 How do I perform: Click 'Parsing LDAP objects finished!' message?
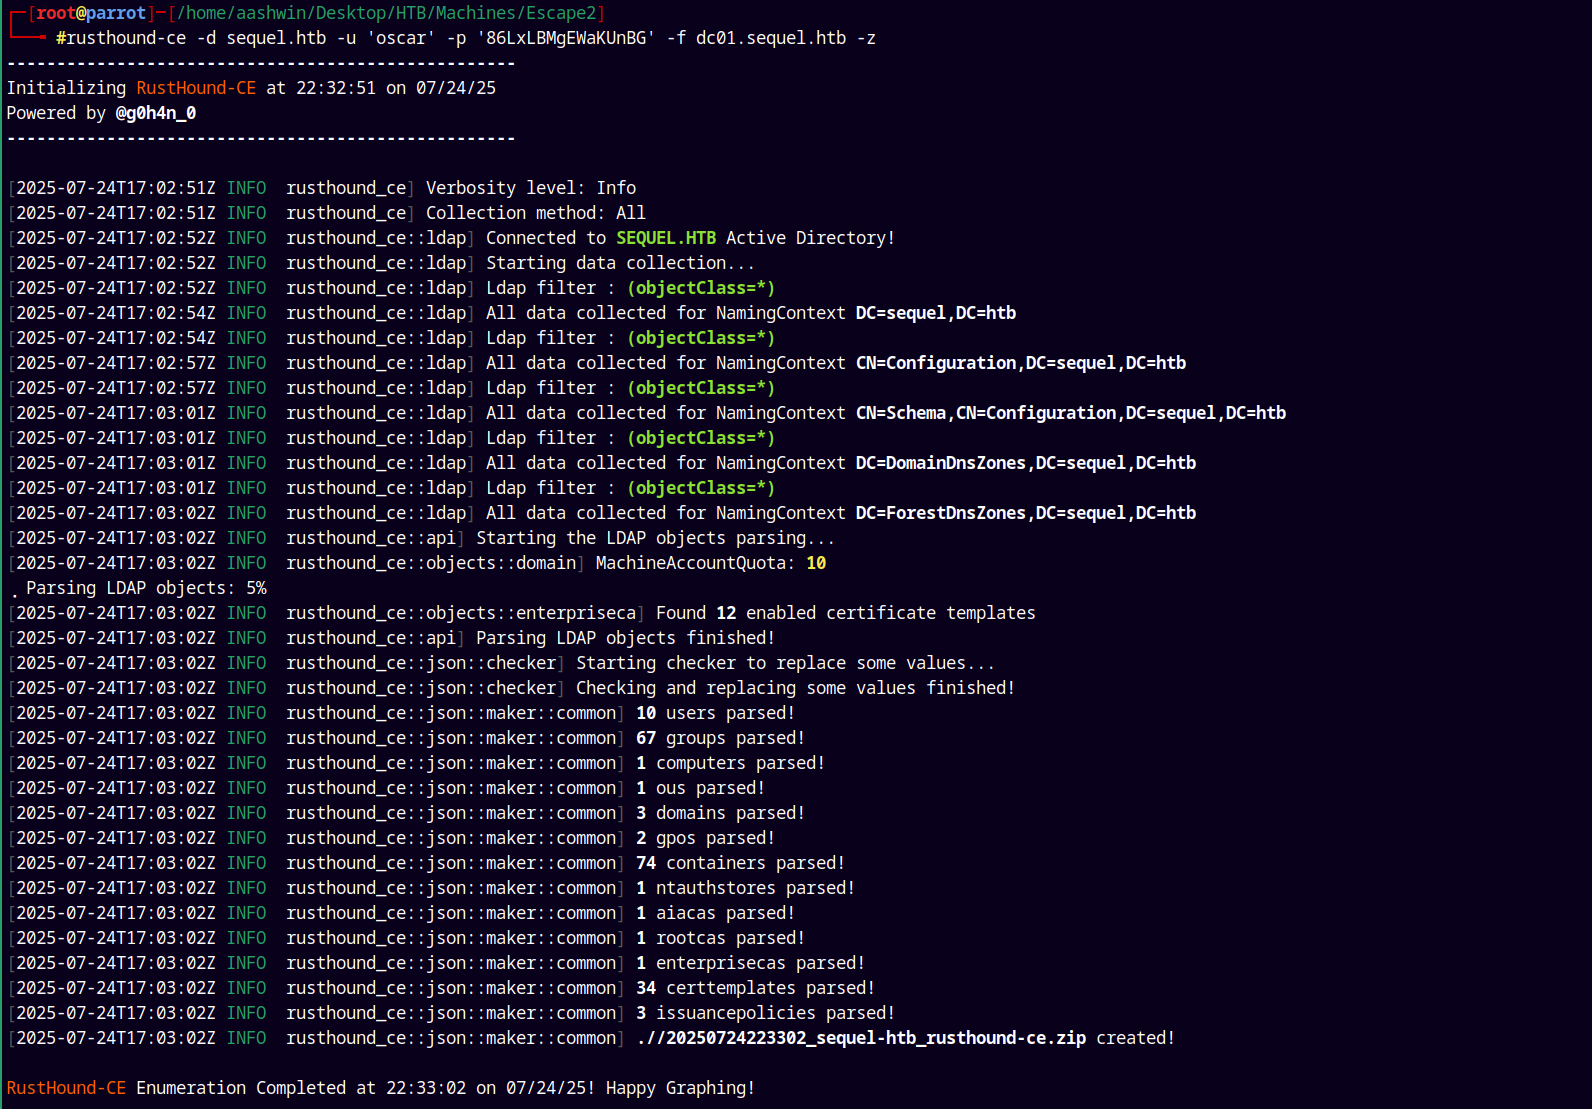click(x=625, y=638)
